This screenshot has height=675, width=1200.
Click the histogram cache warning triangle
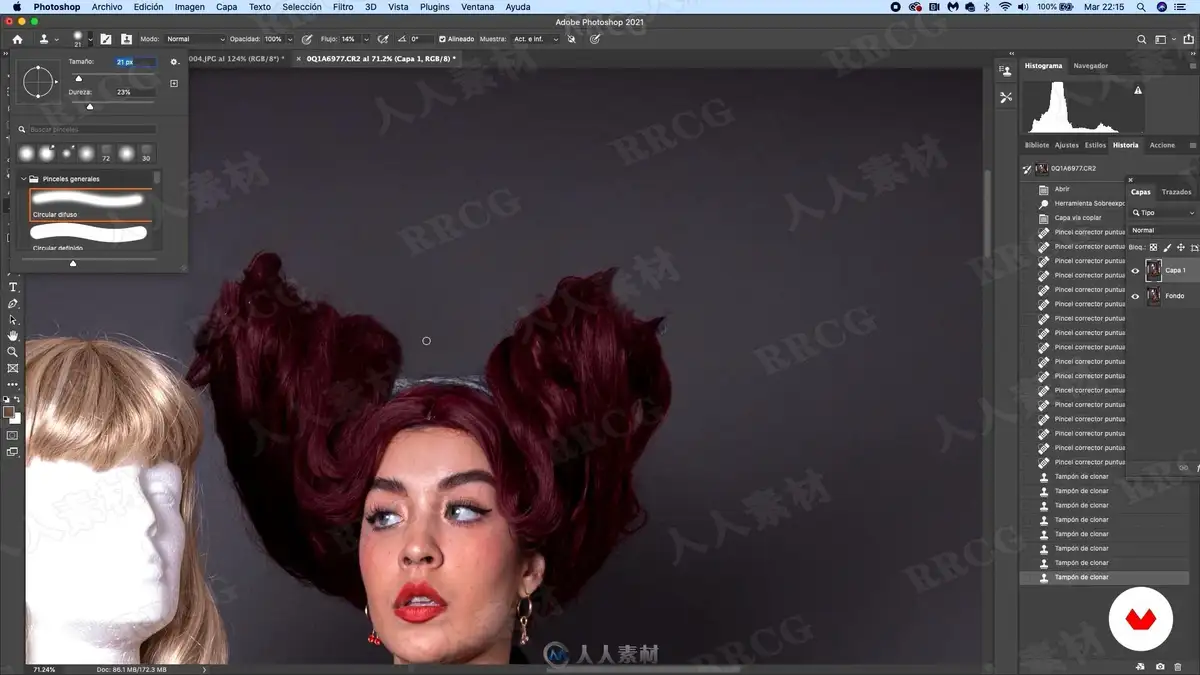tap(1138, 90)
